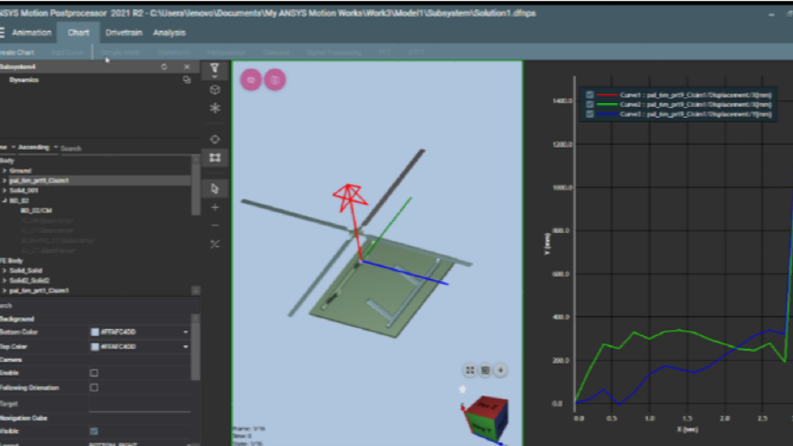Viewport: 793px width, 446px height.
Task: Expand the Solid2_Solid2 node
Action: tap(4, 281)
